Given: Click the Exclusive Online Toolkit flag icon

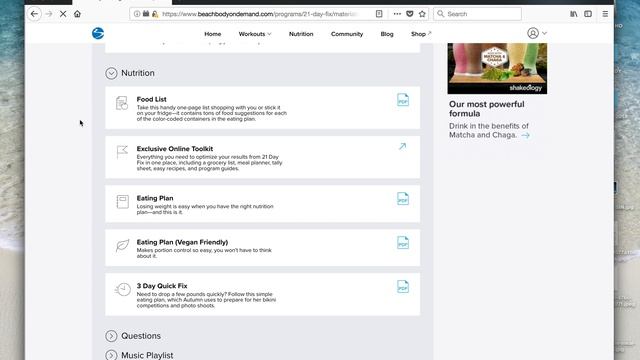Looking at the screenshot, I should point(122,152).
